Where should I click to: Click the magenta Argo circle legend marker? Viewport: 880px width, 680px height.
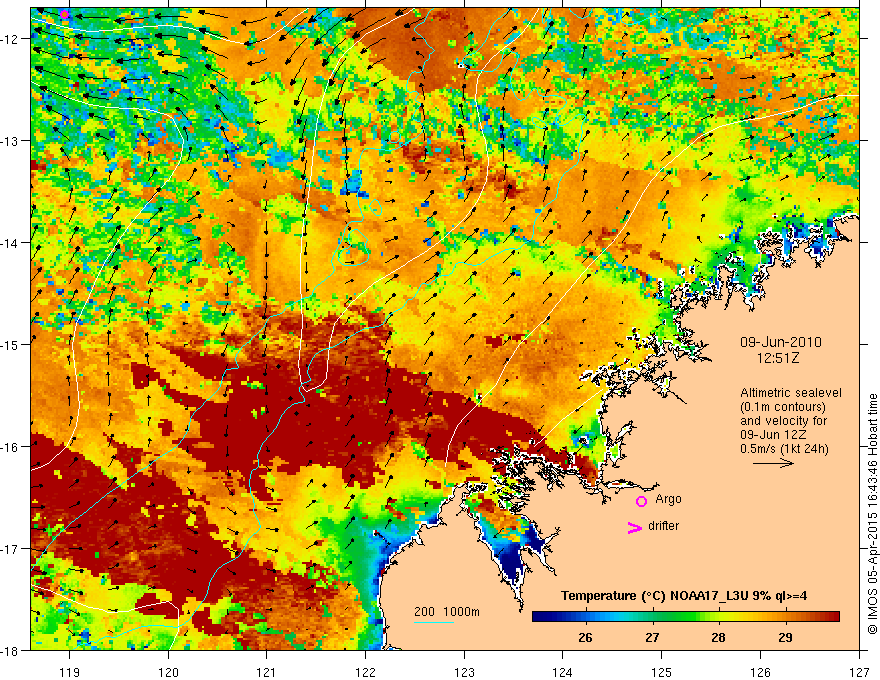point(641,501)
